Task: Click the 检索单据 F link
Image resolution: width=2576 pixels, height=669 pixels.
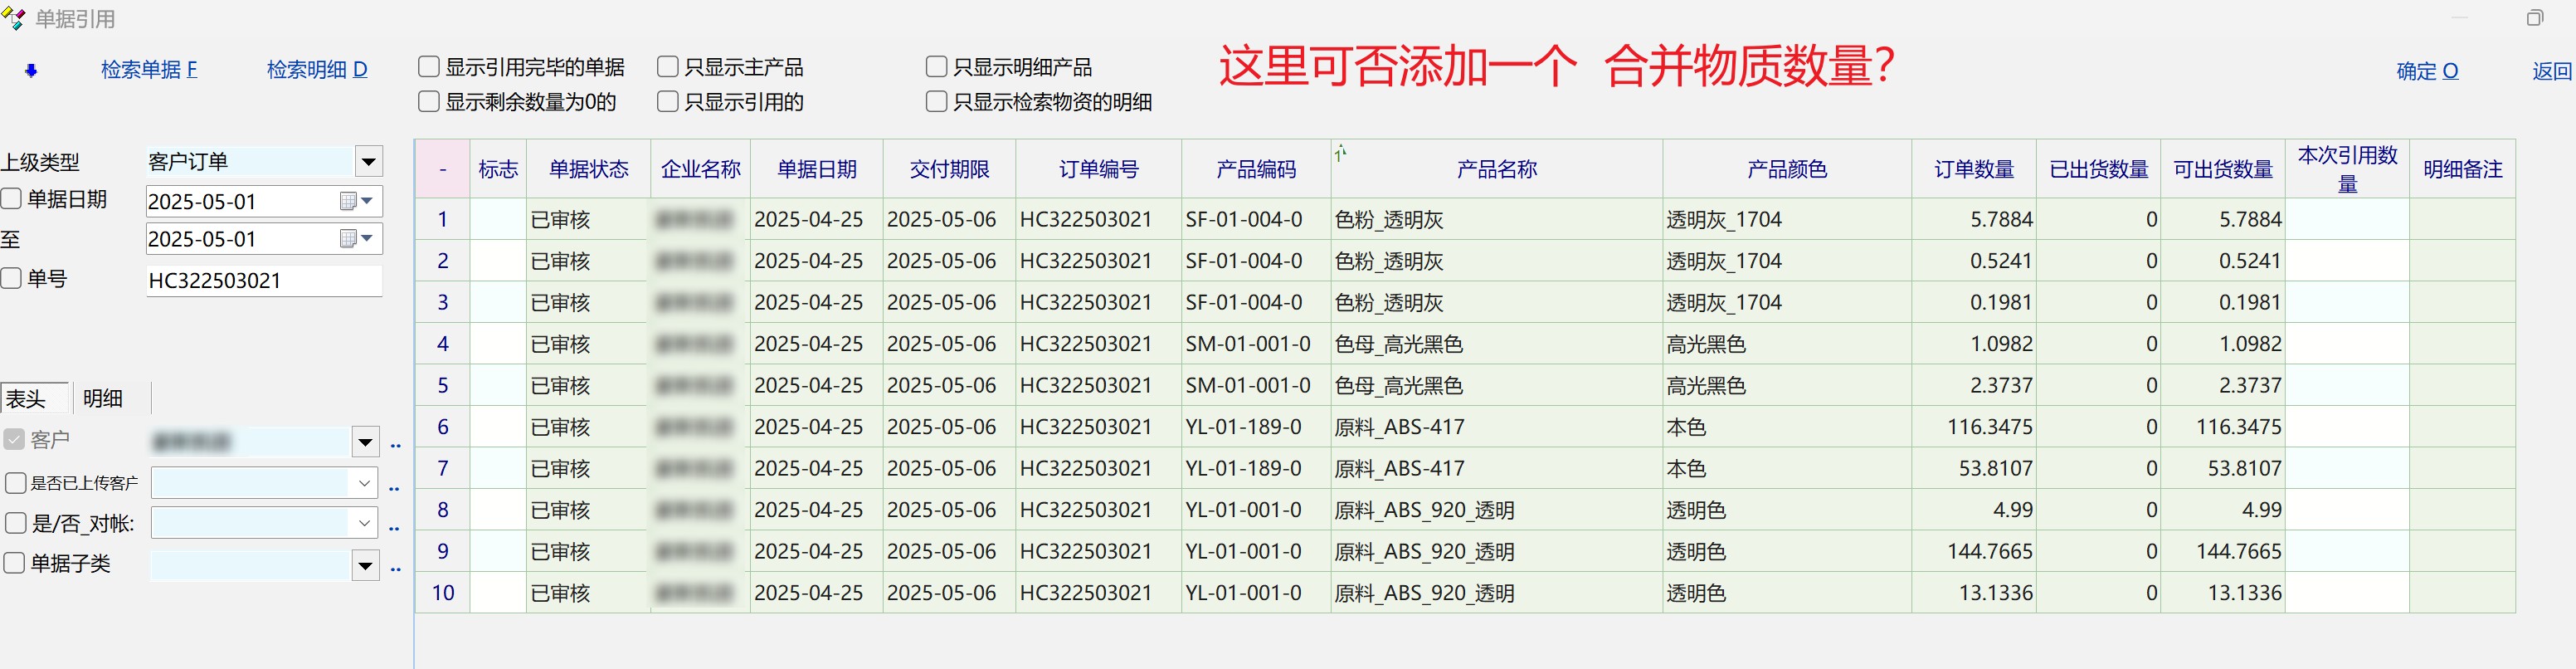Action: (149, 70)
